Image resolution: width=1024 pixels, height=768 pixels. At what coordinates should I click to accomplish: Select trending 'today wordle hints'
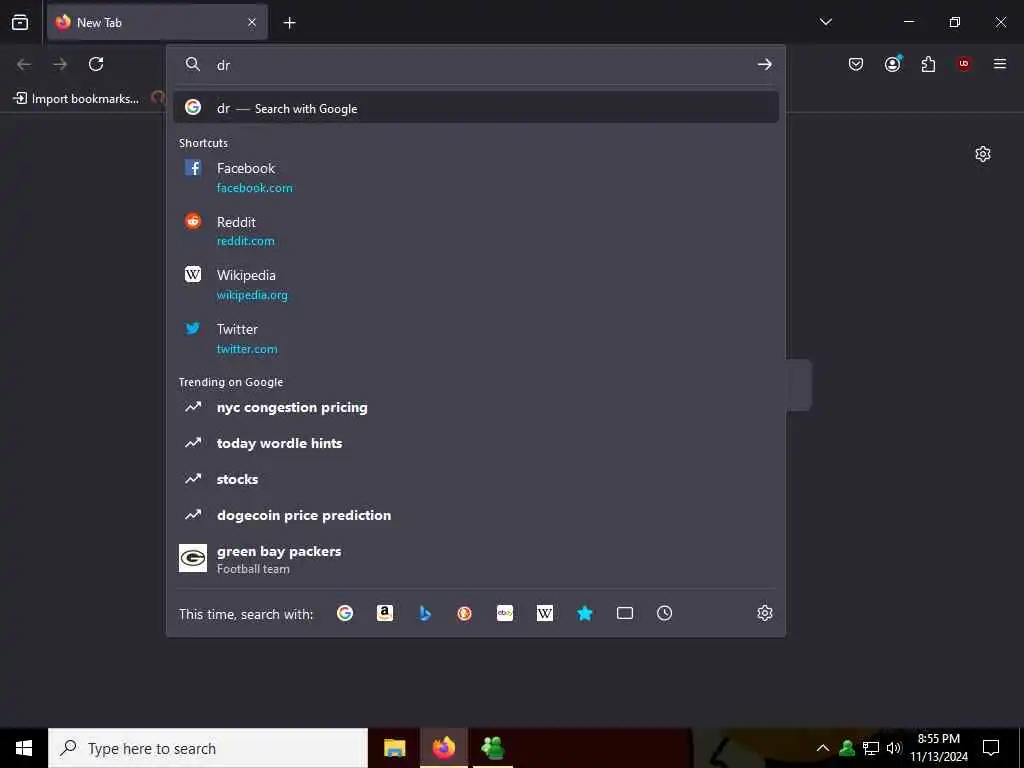(x=476, y=443)
